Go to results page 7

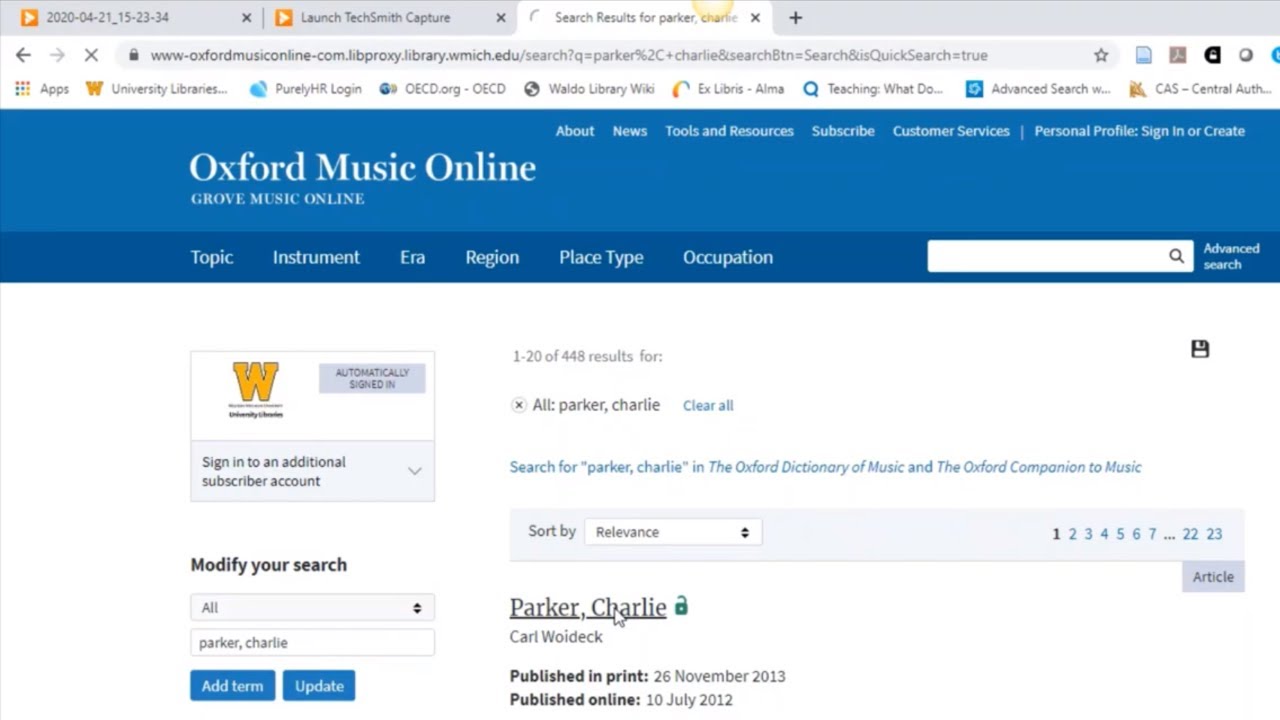pyautogui.click(x=1152, y=534)
